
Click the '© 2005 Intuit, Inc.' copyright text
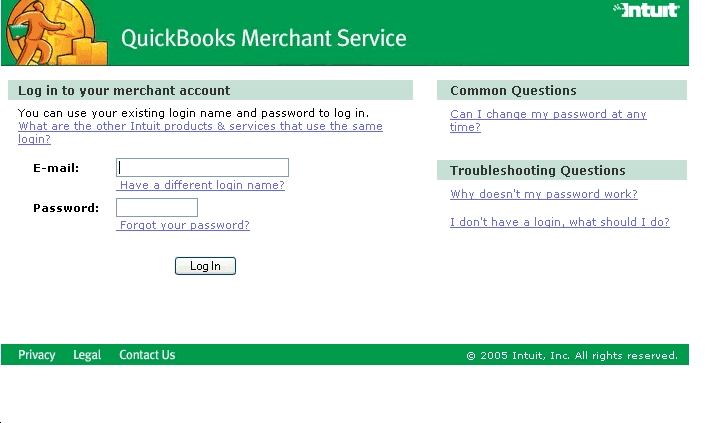click(x=572, y=355)
